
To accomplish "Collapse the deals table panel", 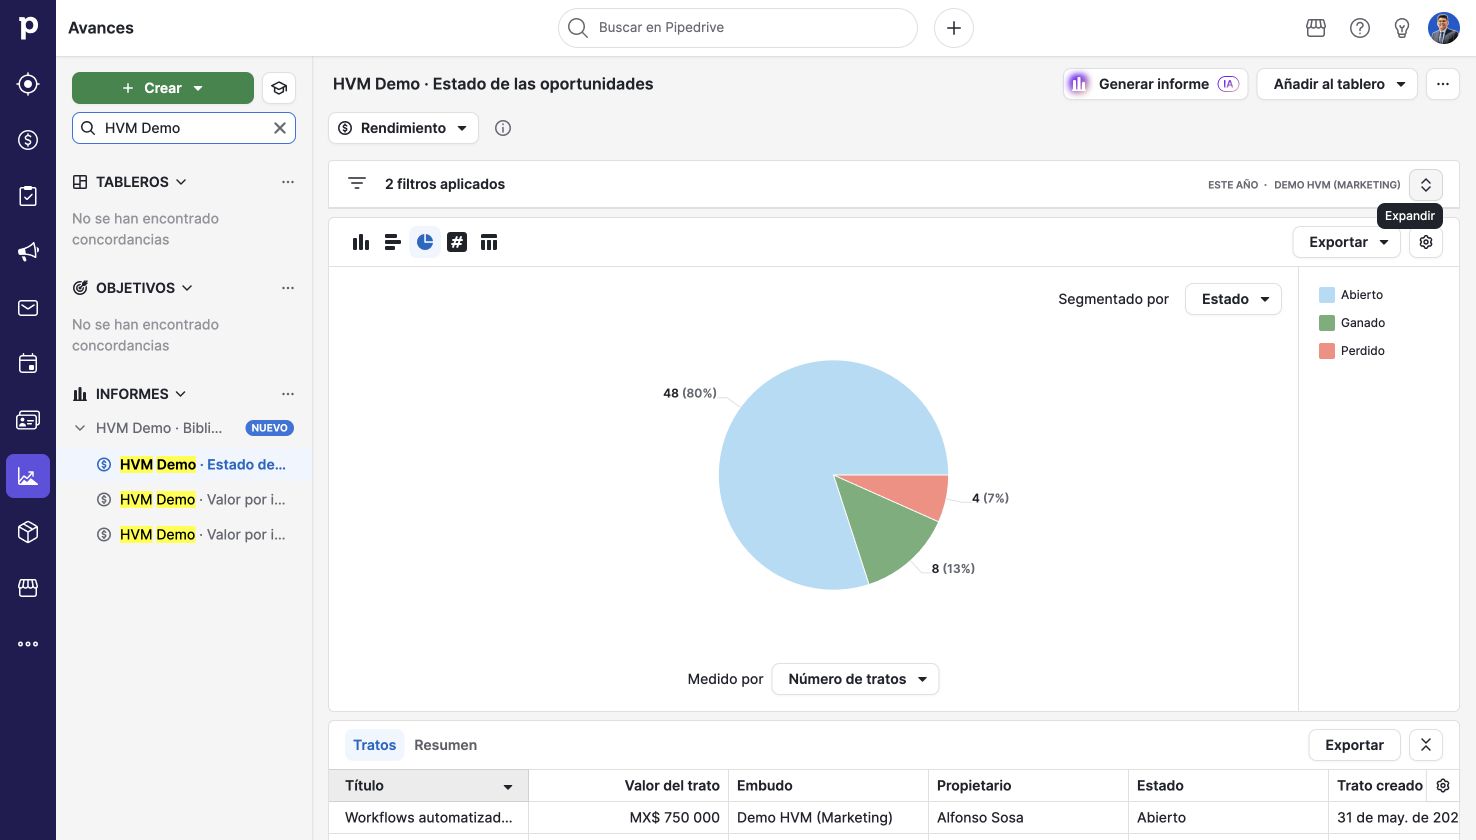I will (x=1426, y=745).
